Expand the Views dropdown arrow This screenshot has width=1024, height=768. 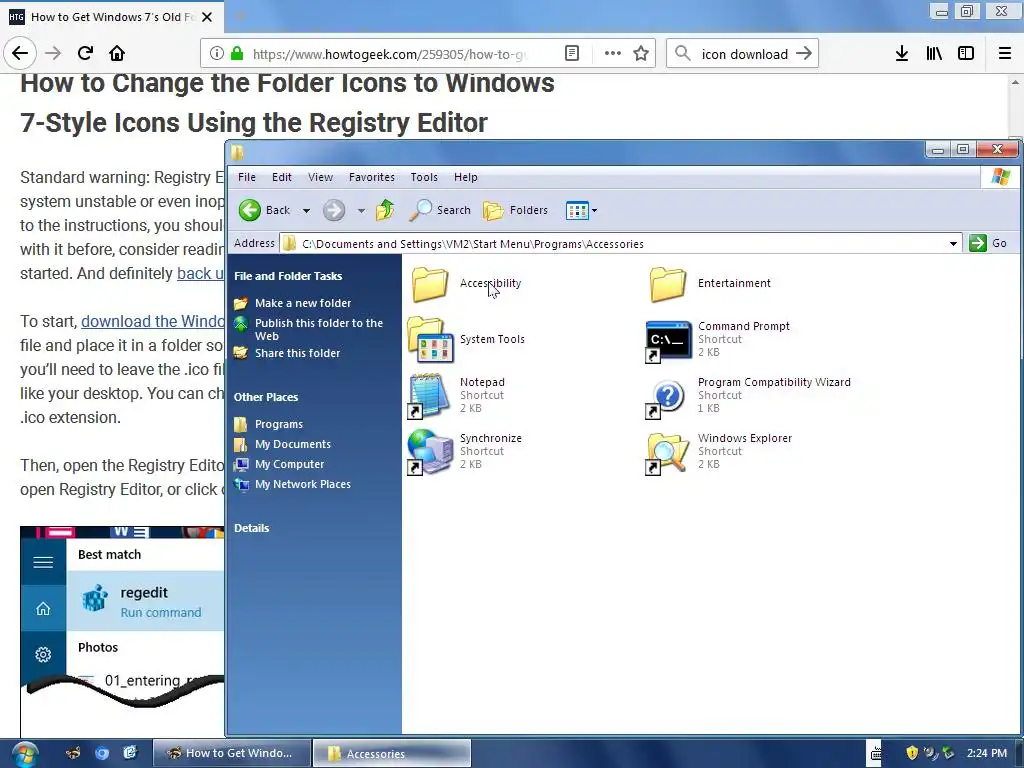[x=594, y=211]
